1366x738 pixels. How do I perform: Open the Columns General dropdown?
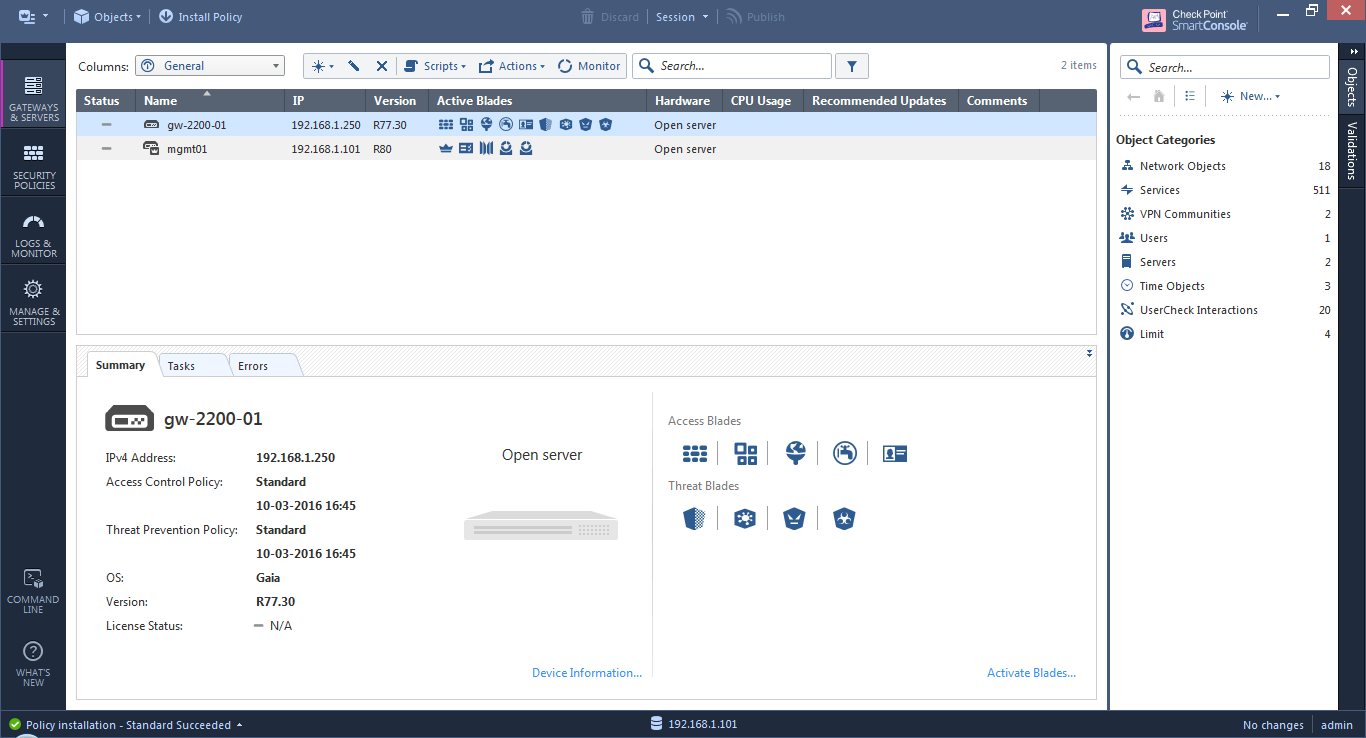(210, 66)
